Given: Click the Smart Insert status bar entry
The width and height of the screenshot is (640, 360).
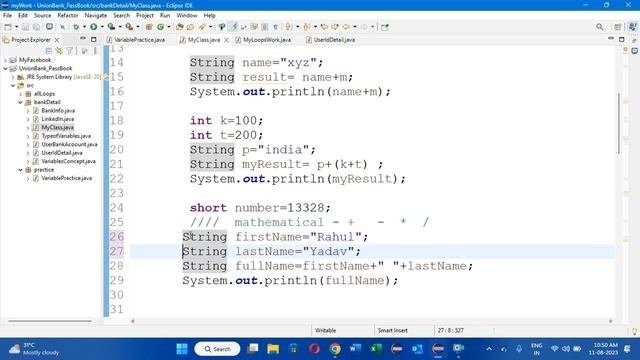Looking at the screenshot, I should point(393,331).
